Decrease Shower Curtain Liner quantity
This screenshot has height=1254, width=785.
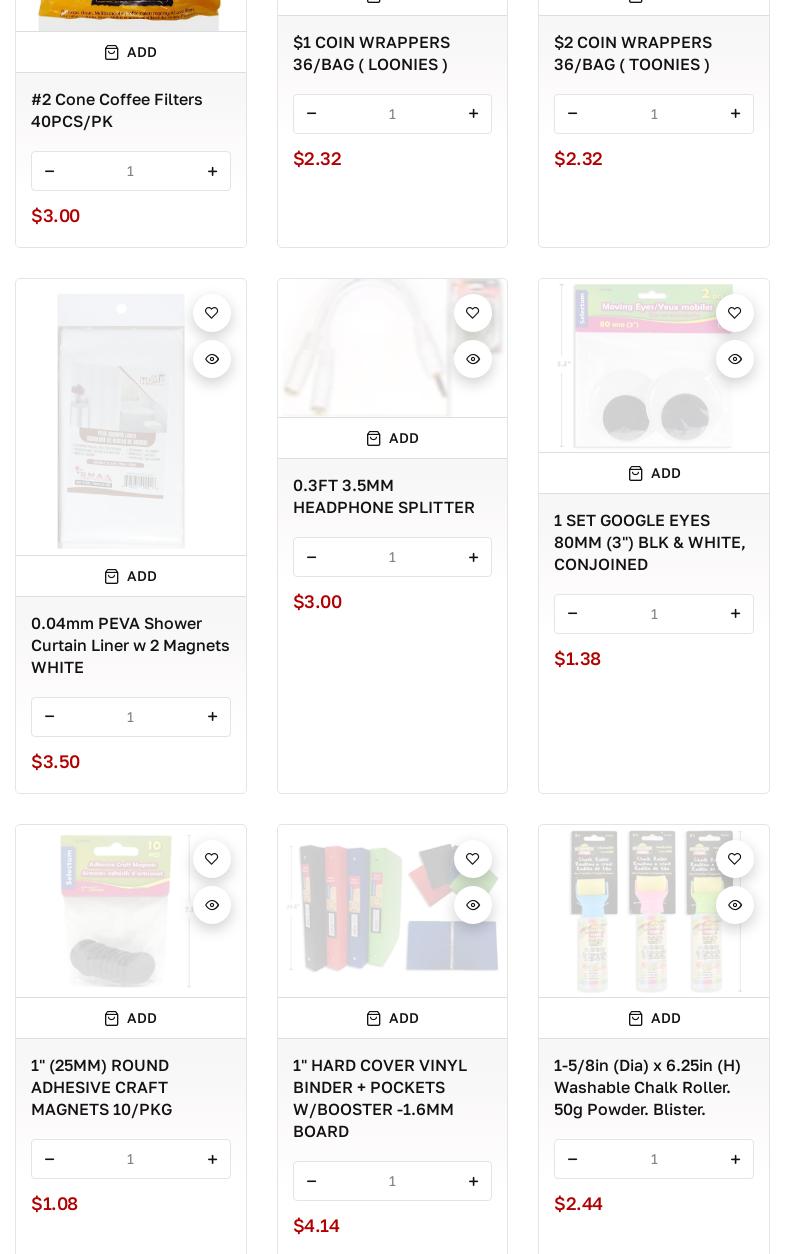point(50,717)
